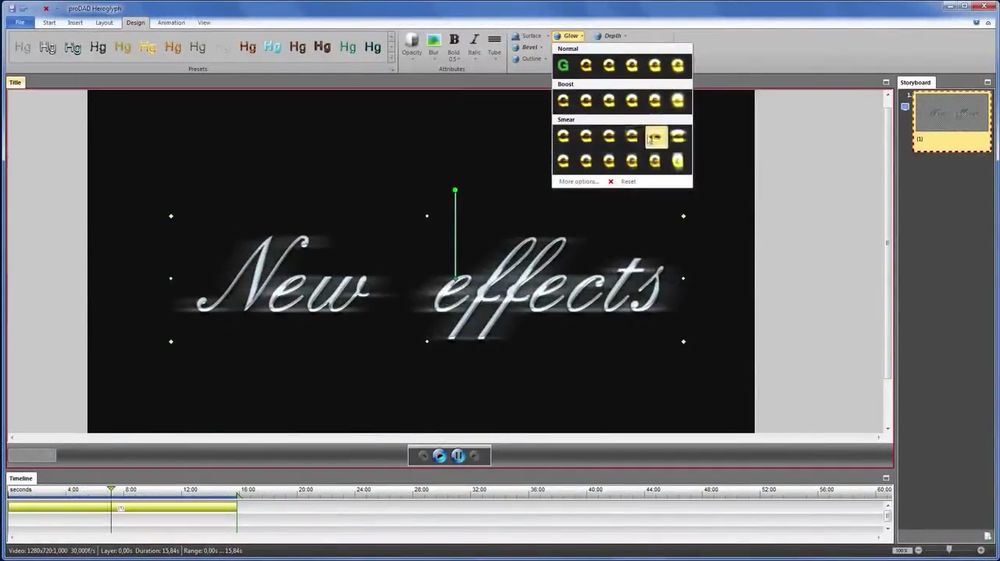Maximize the Title panel
Screen dimensions: 1000x561
click(x=886, y=82)
